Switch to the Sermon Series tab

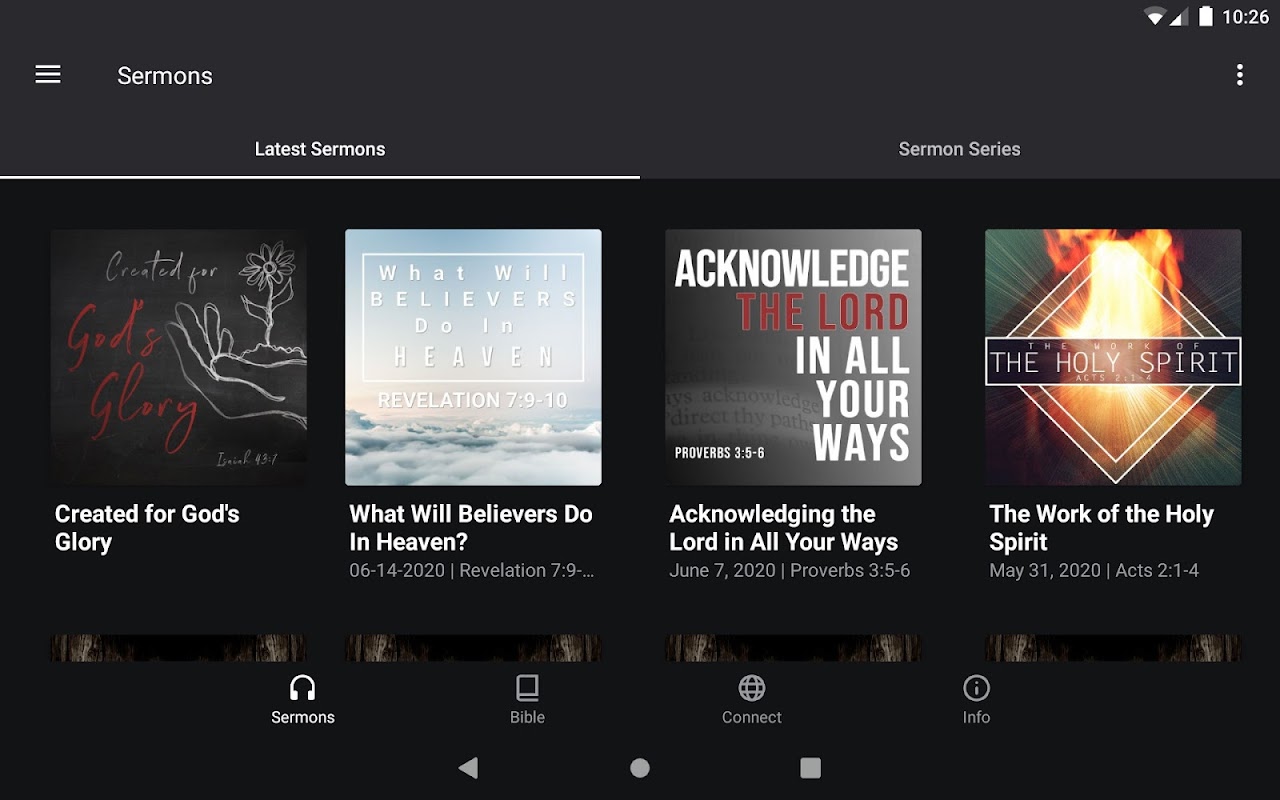tap(960, 149)
